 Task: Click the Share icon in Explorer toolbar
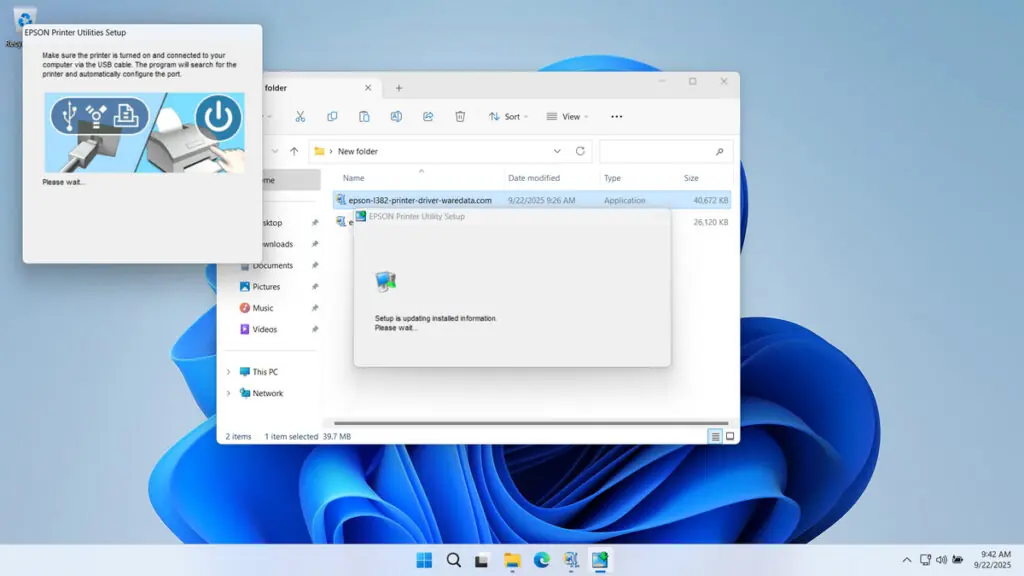(x=428, y=116)
